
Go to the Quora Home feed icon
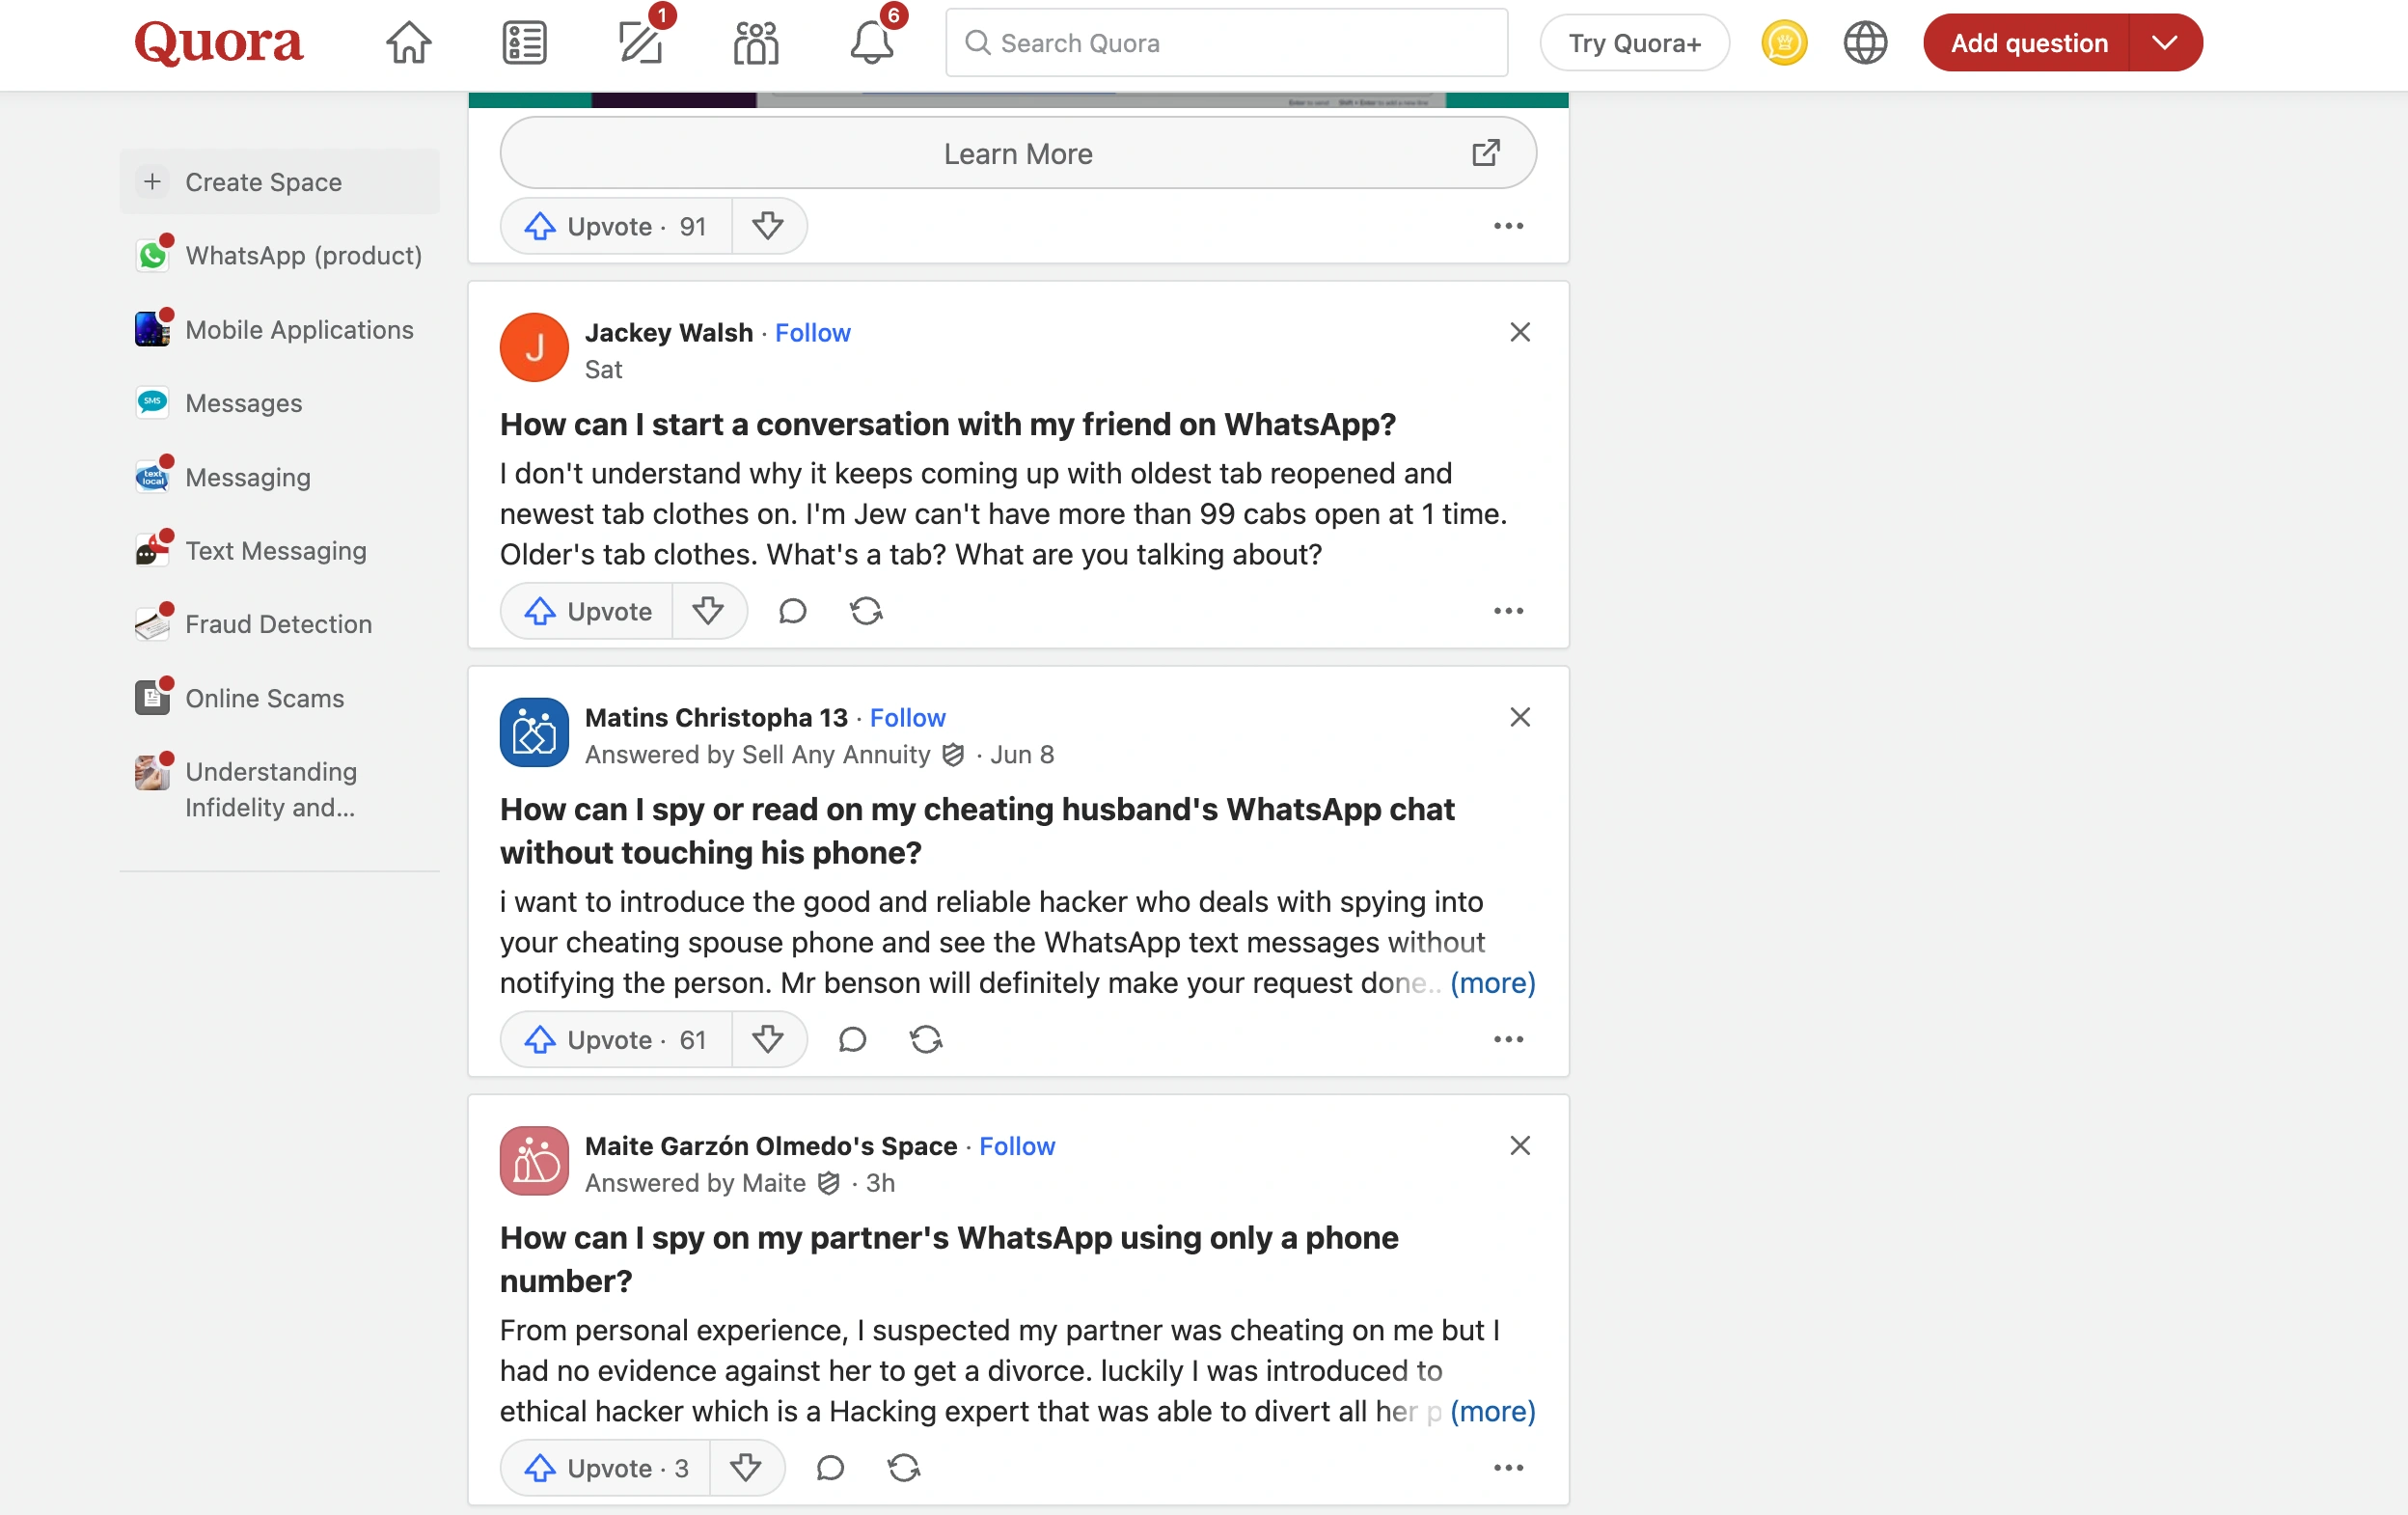click(408, 43)
